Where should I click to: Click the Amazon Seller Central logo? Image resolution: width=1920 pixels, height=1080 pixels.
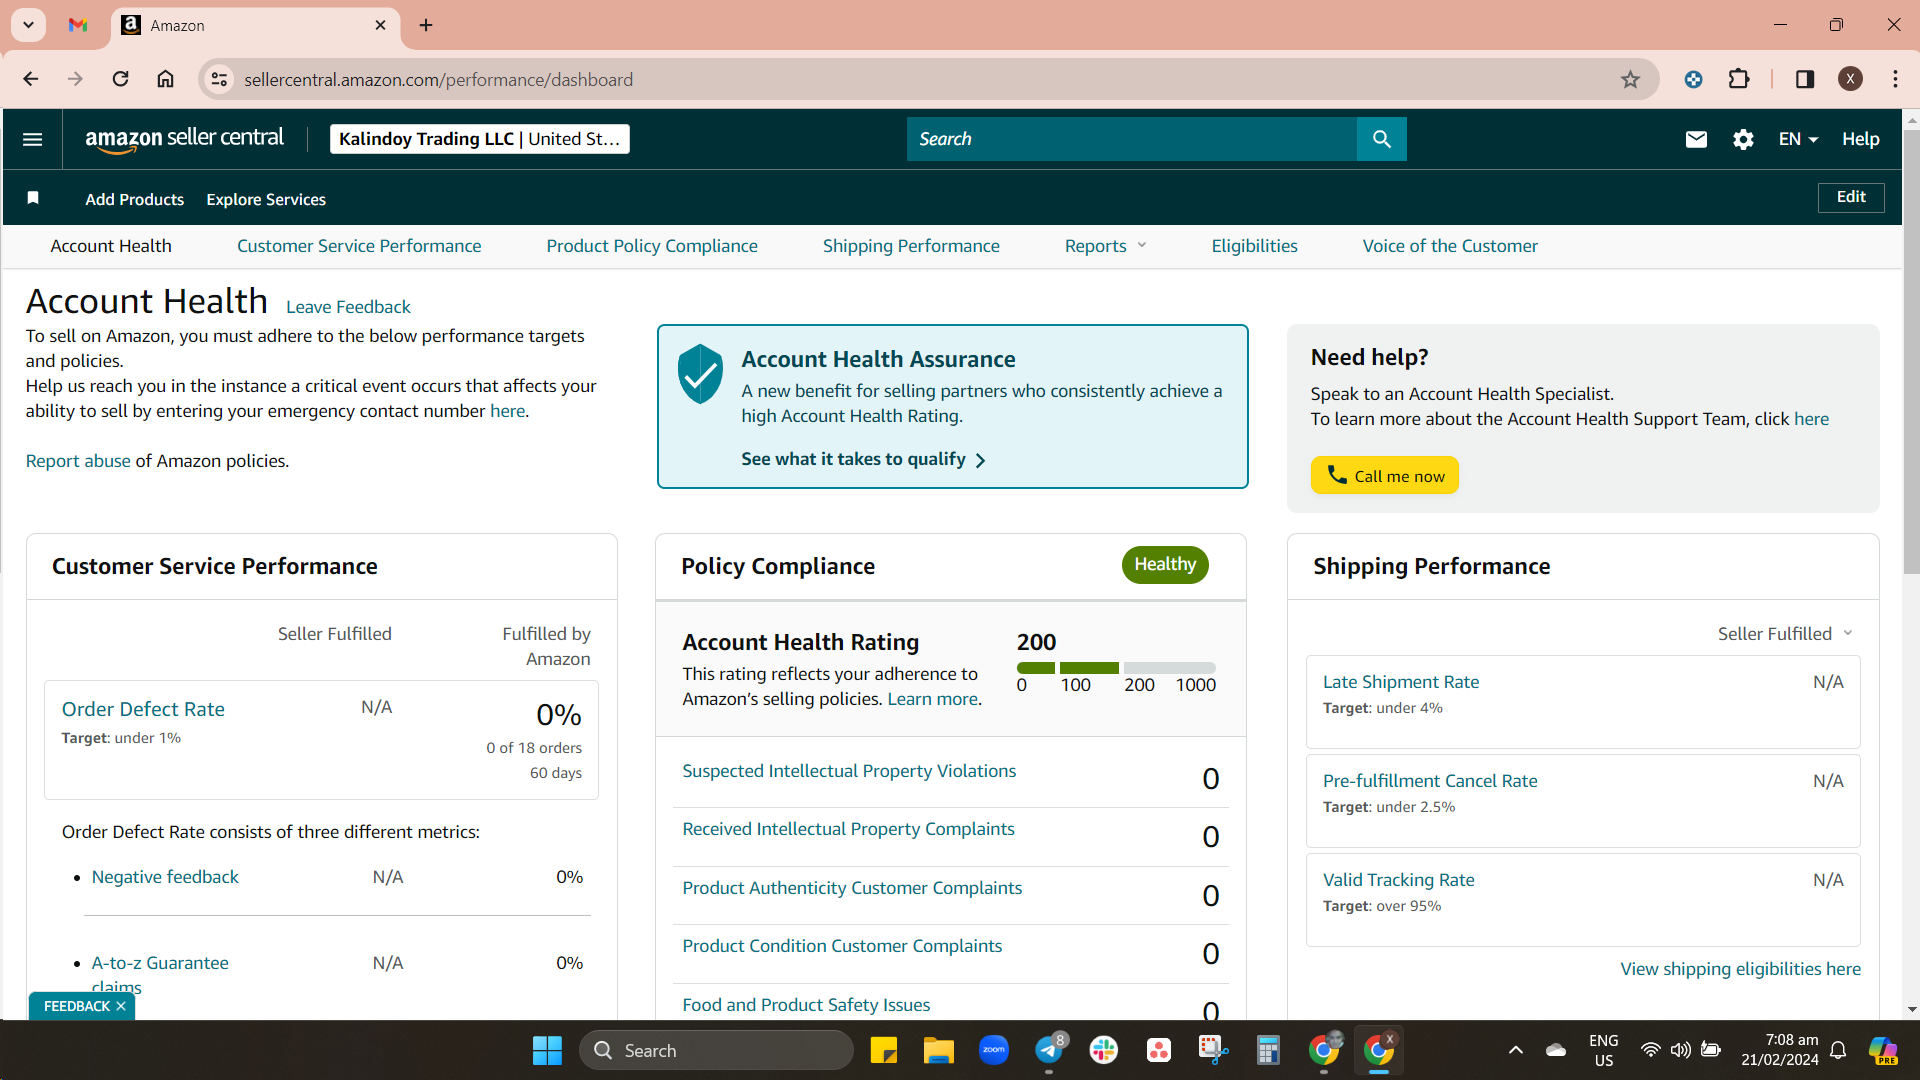click(185, 139)
